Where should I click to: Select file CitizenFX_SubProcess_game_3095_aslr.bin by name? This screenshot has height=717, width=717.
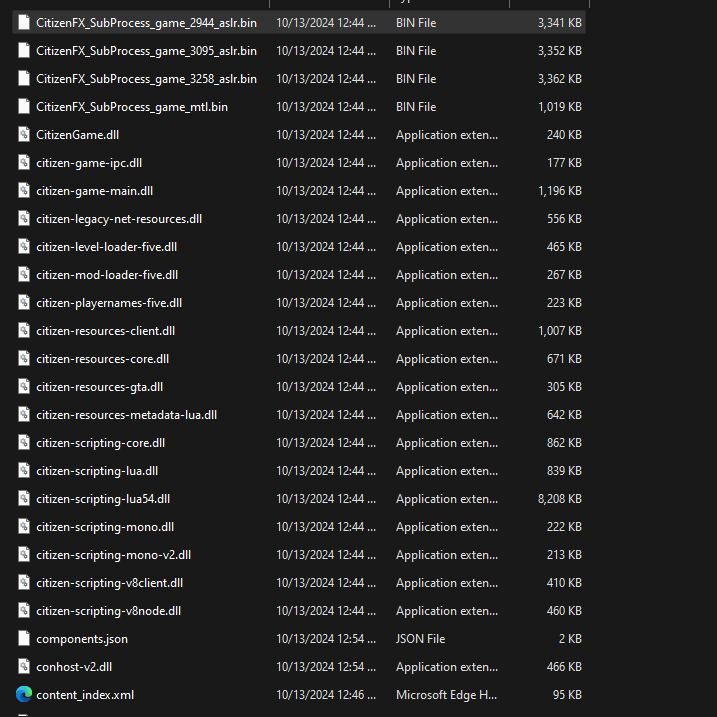click(146, 51)
